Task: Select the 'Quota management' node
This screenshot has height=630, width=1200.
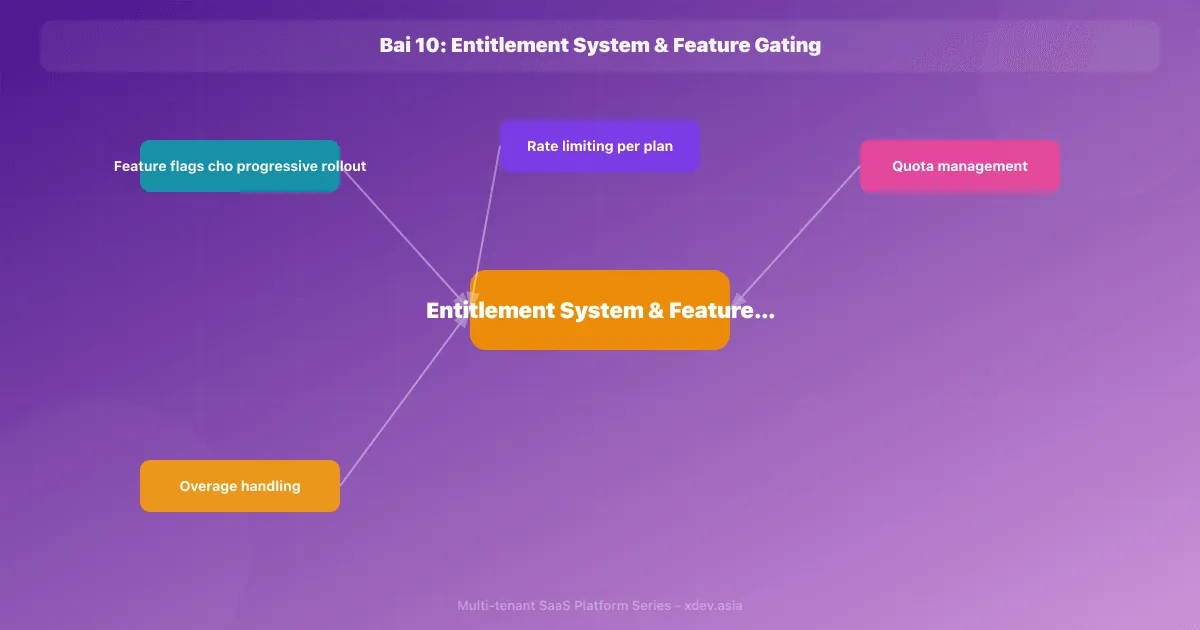Action: pyautogui.click(x=960, y=166)
